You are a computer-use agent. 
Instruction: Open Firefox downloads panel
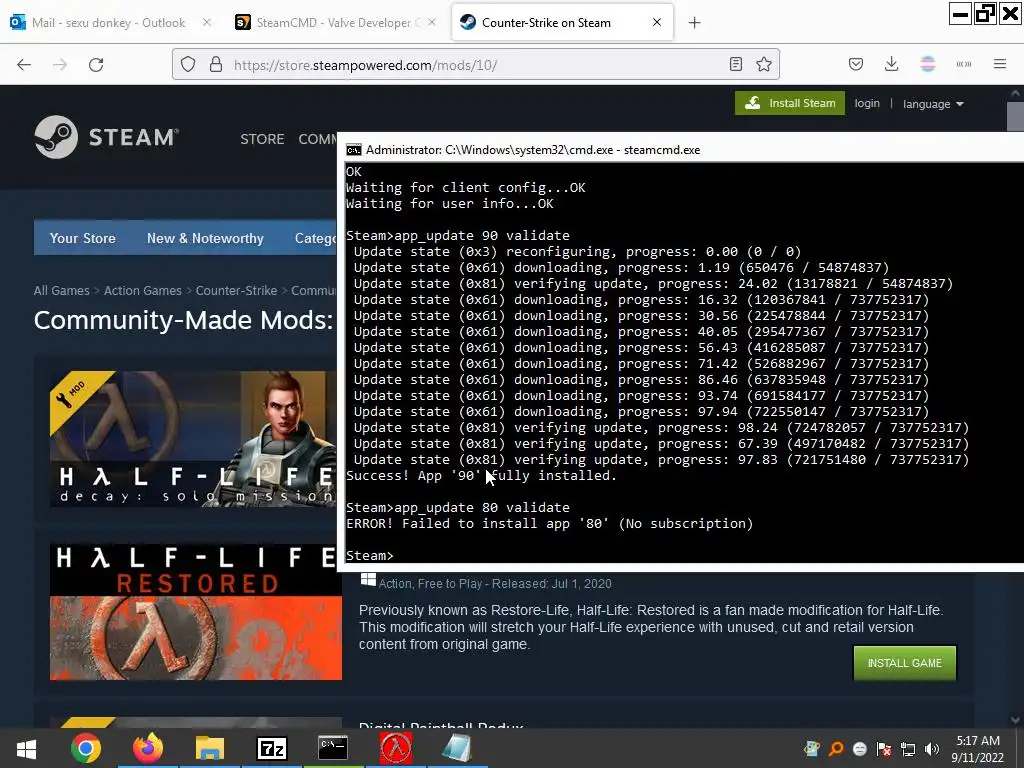[x=891, y=64]
